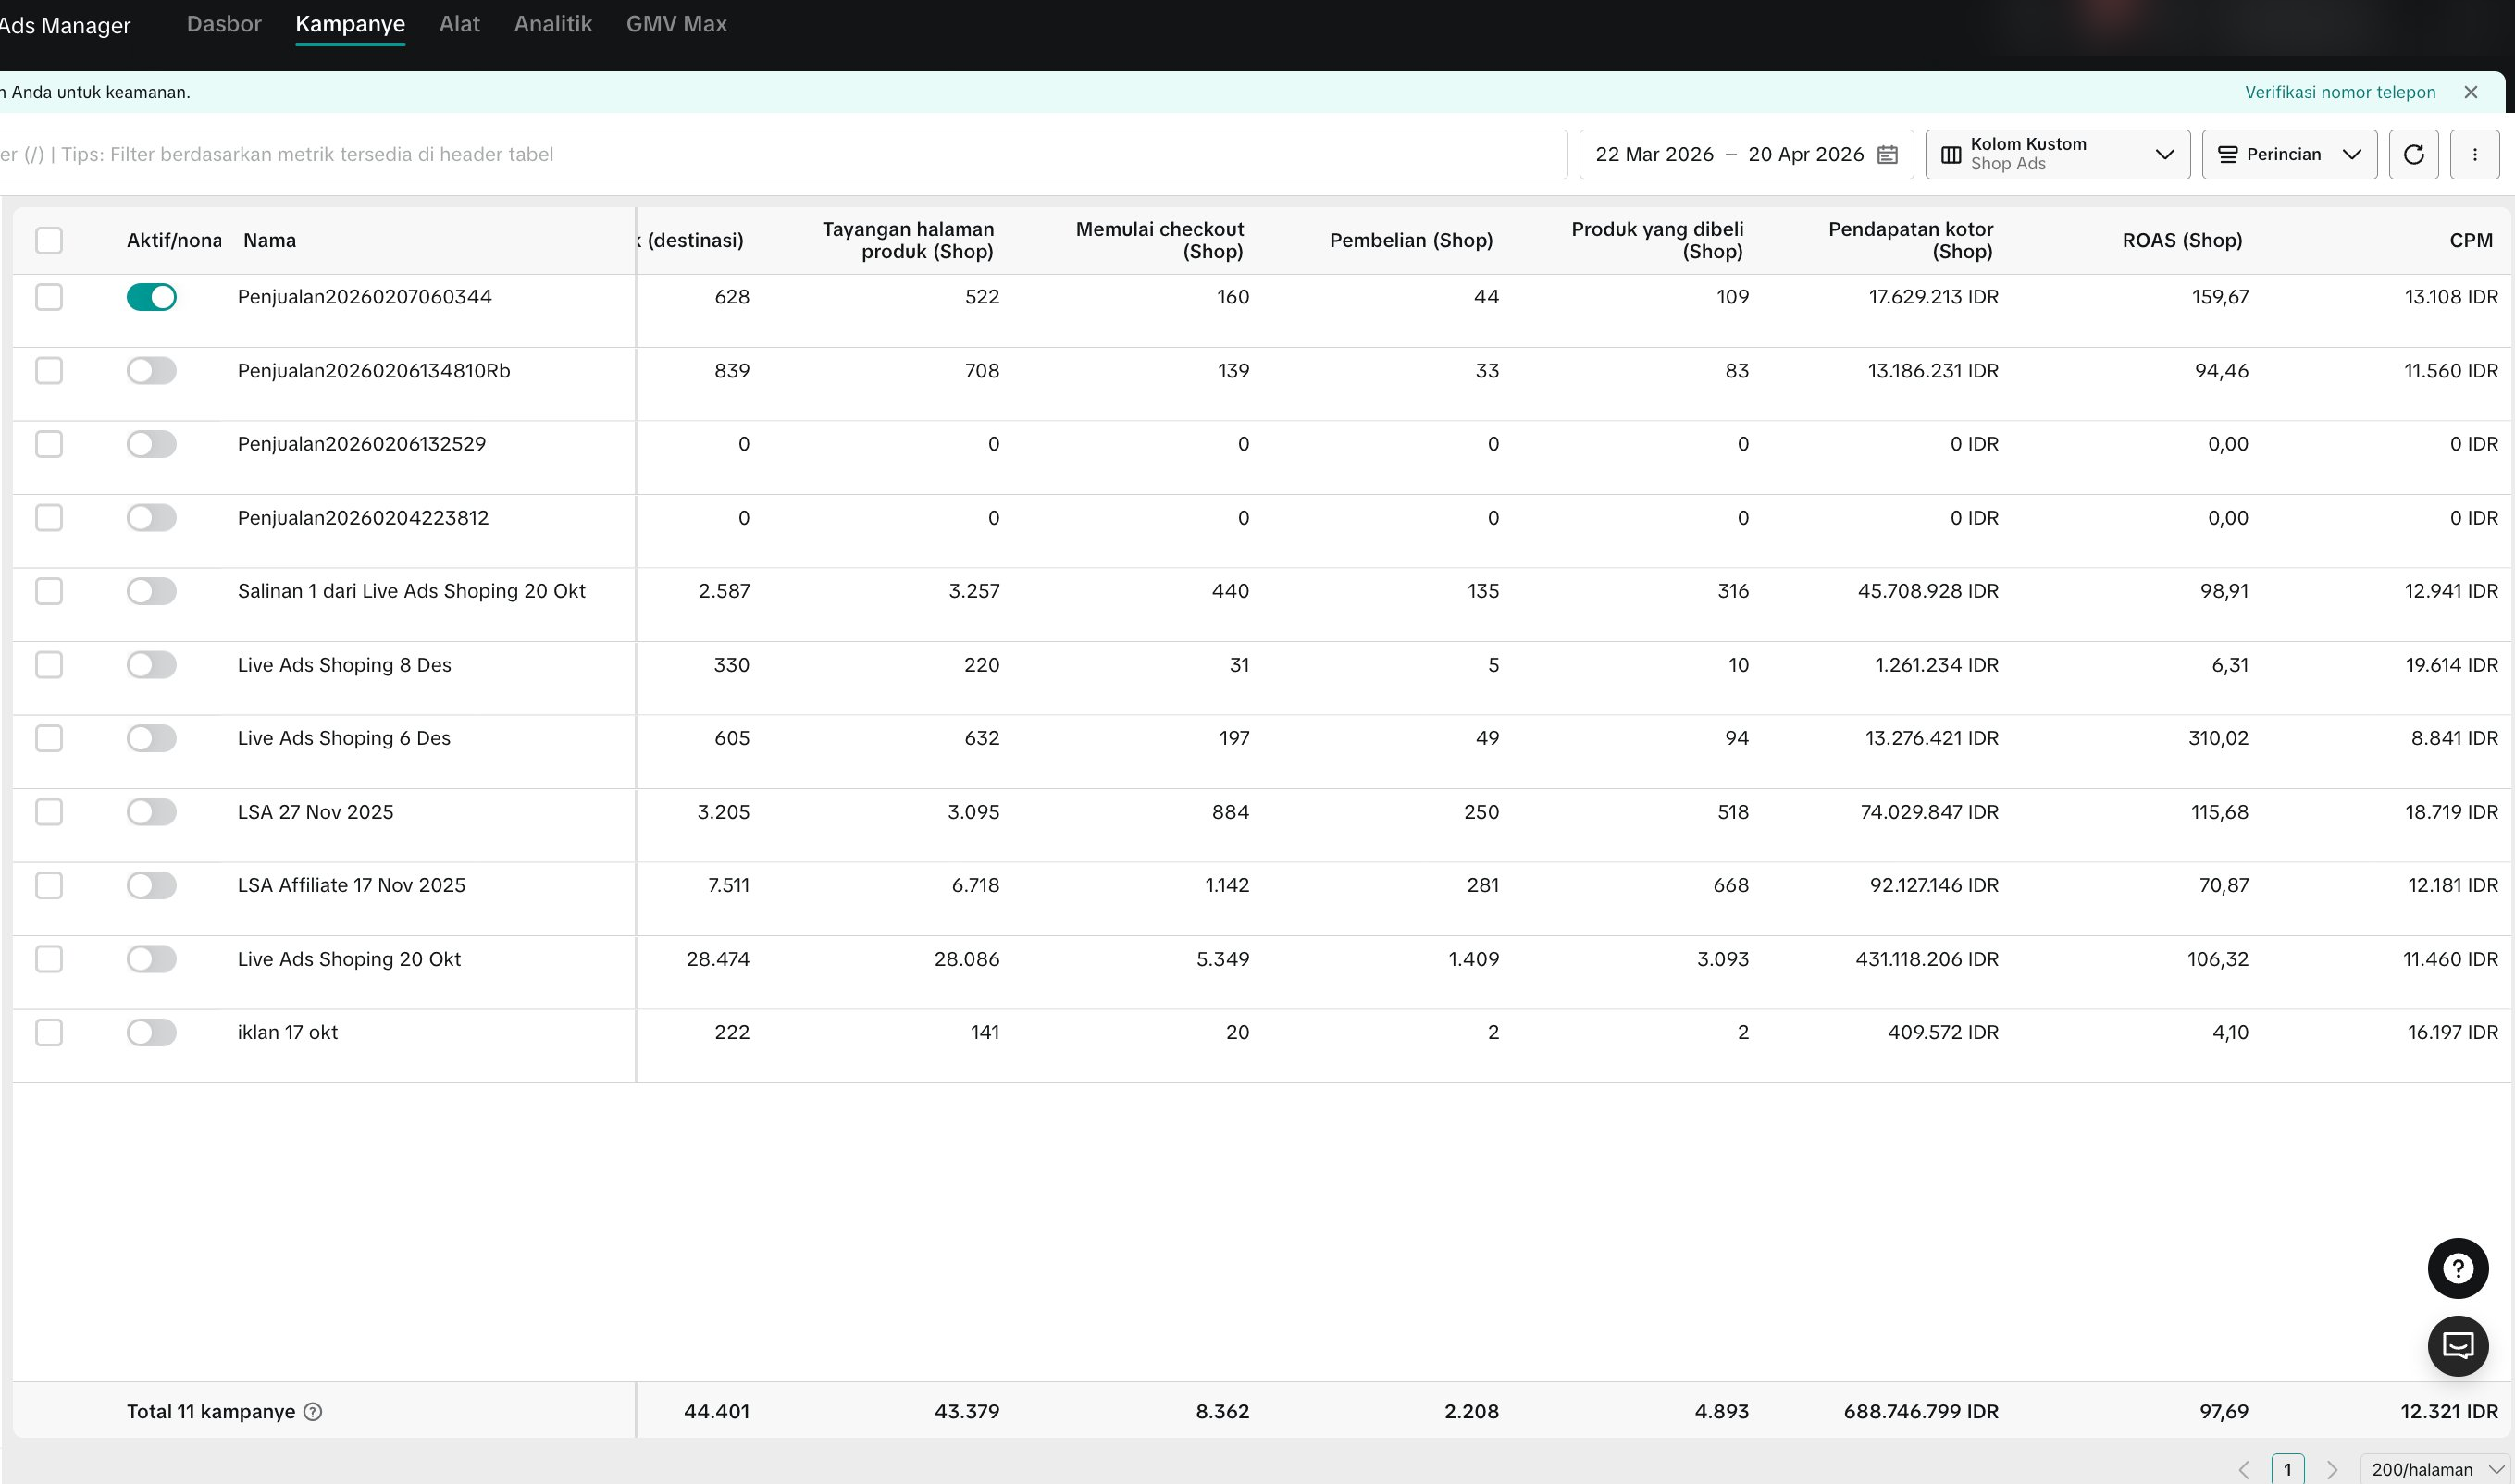Sort by the ROAS (Shop) column header
This screenshot has height=1484, width=2515.
point(2182,240)
